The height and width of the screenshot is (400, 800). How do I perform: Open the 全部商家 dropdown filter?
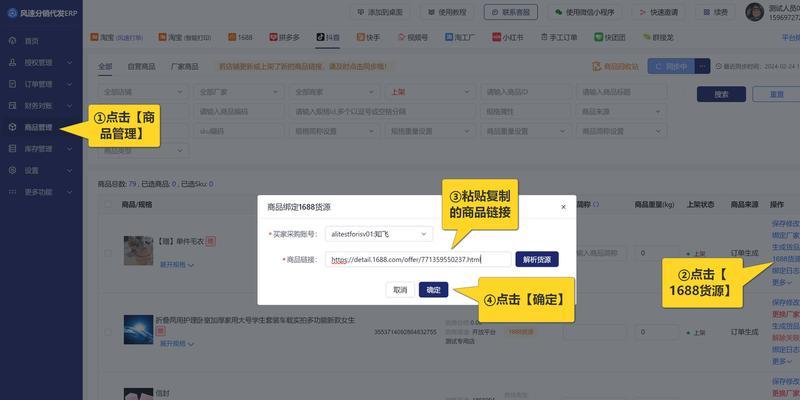pos(335,92)
